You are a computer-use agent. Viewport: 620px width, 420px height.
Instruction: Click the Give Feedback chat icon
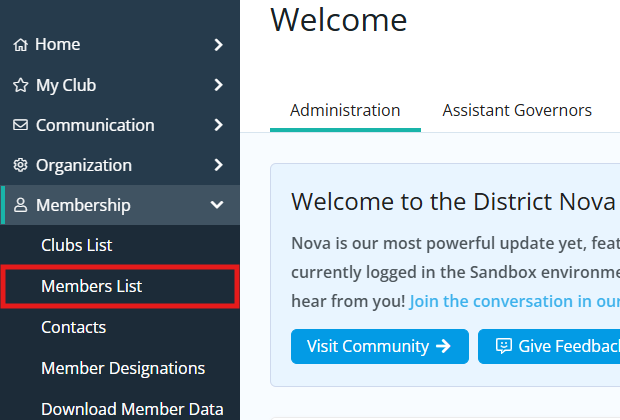pos(504,346)
